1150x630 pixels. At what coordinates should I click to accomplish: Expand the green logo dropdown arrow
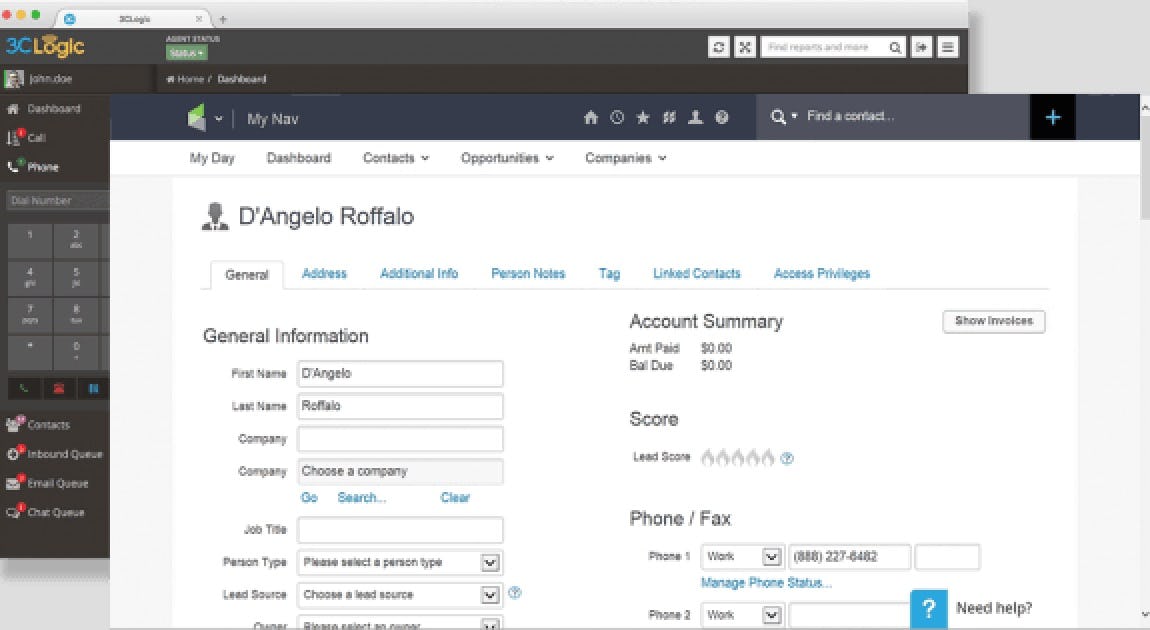[219, 118]
